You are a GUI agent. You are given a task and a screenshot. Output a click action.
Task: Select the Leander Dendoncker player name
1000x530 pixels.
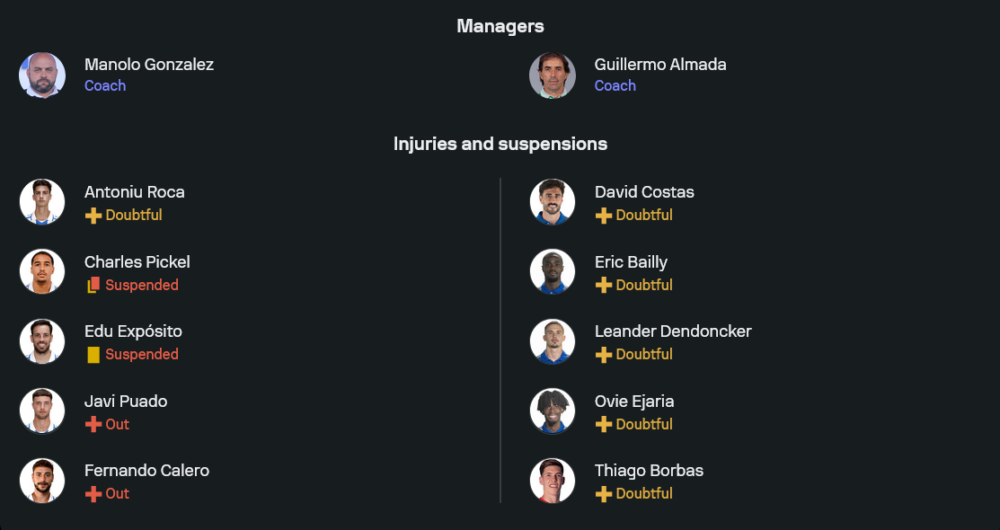[673, 331]
